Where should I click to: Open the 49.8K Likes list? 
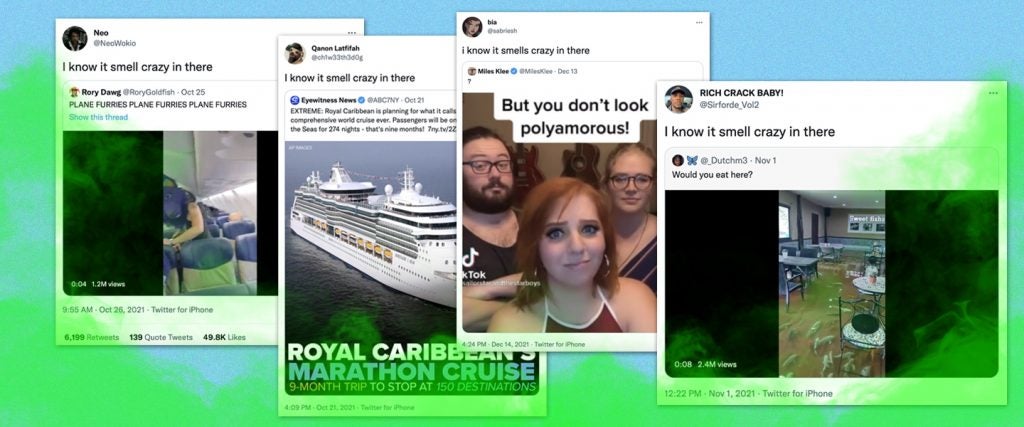pyautogui.click(x=225, y=338)
